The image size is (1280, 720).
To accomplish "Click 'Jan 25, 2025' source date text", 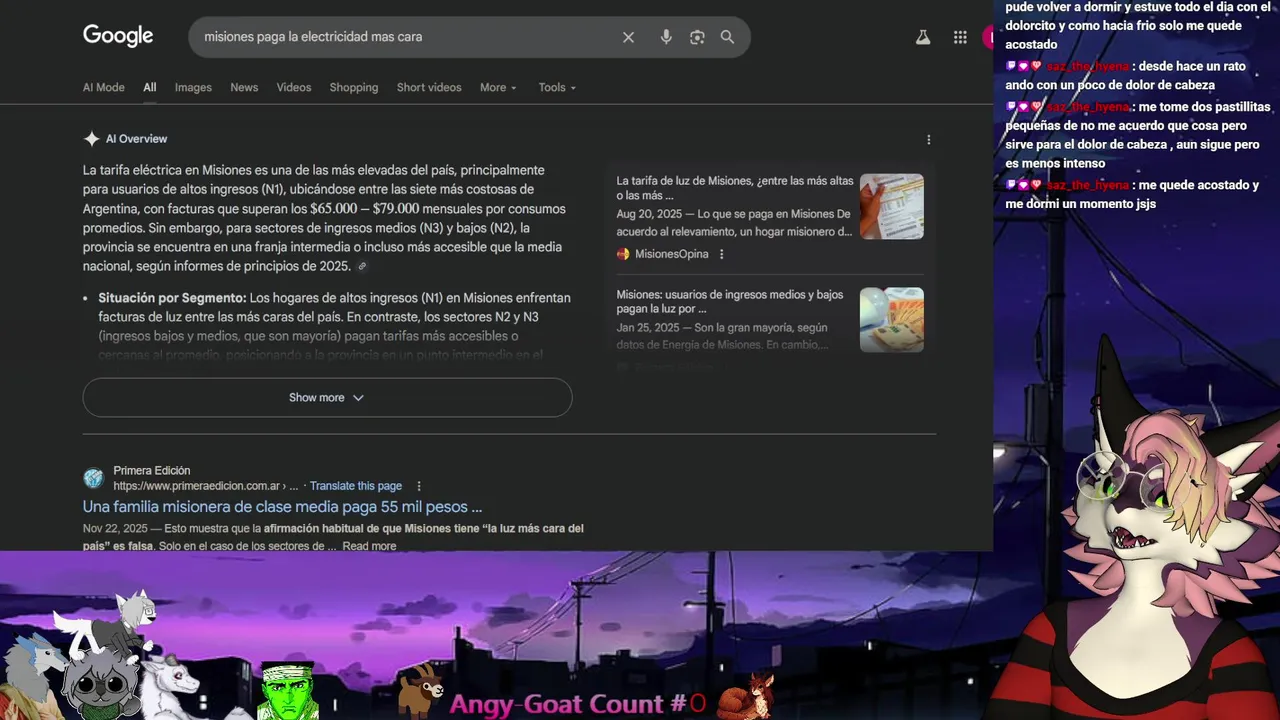I will point(648,328).
